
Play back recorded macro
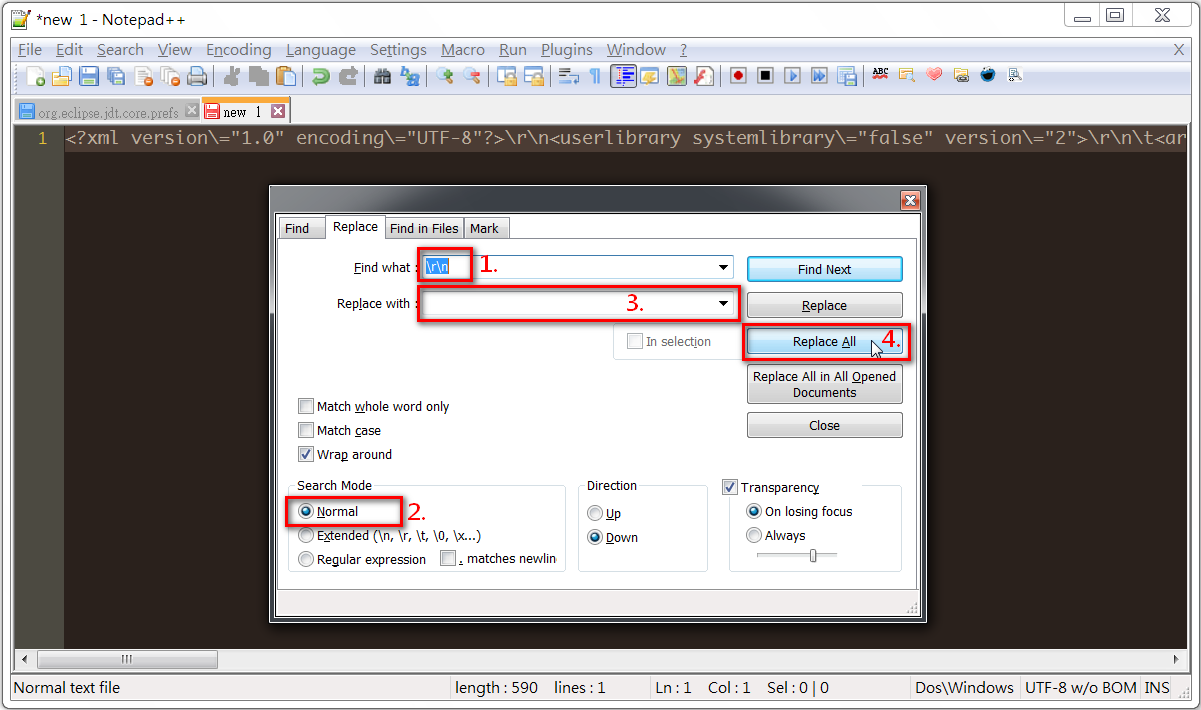792,76
